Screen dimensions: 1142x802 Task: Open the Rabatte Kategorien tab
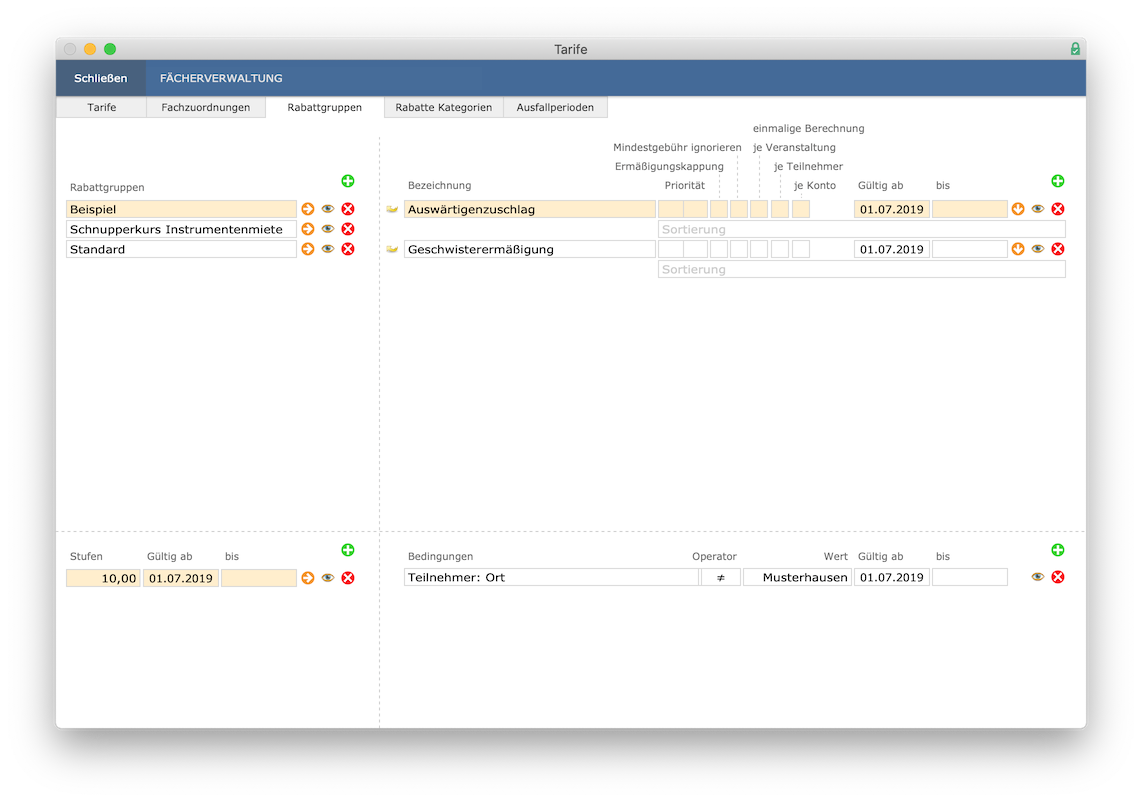click(444, 107)
